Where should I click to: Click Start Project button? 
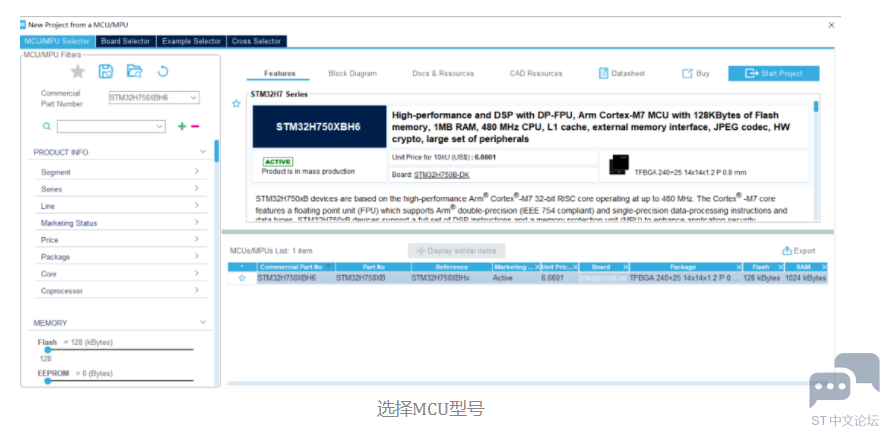point(774,74)
